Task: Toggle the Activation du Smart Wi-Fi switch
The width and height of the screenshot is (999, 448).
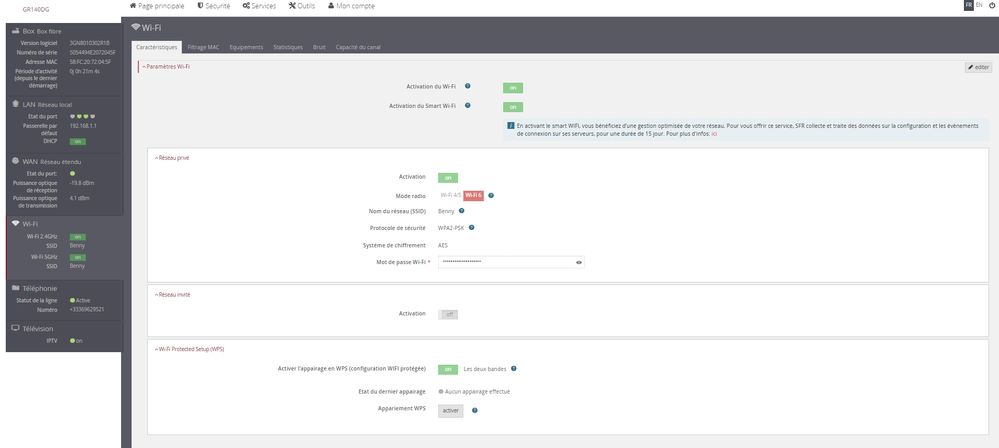Action: click(x=511, y=106)
